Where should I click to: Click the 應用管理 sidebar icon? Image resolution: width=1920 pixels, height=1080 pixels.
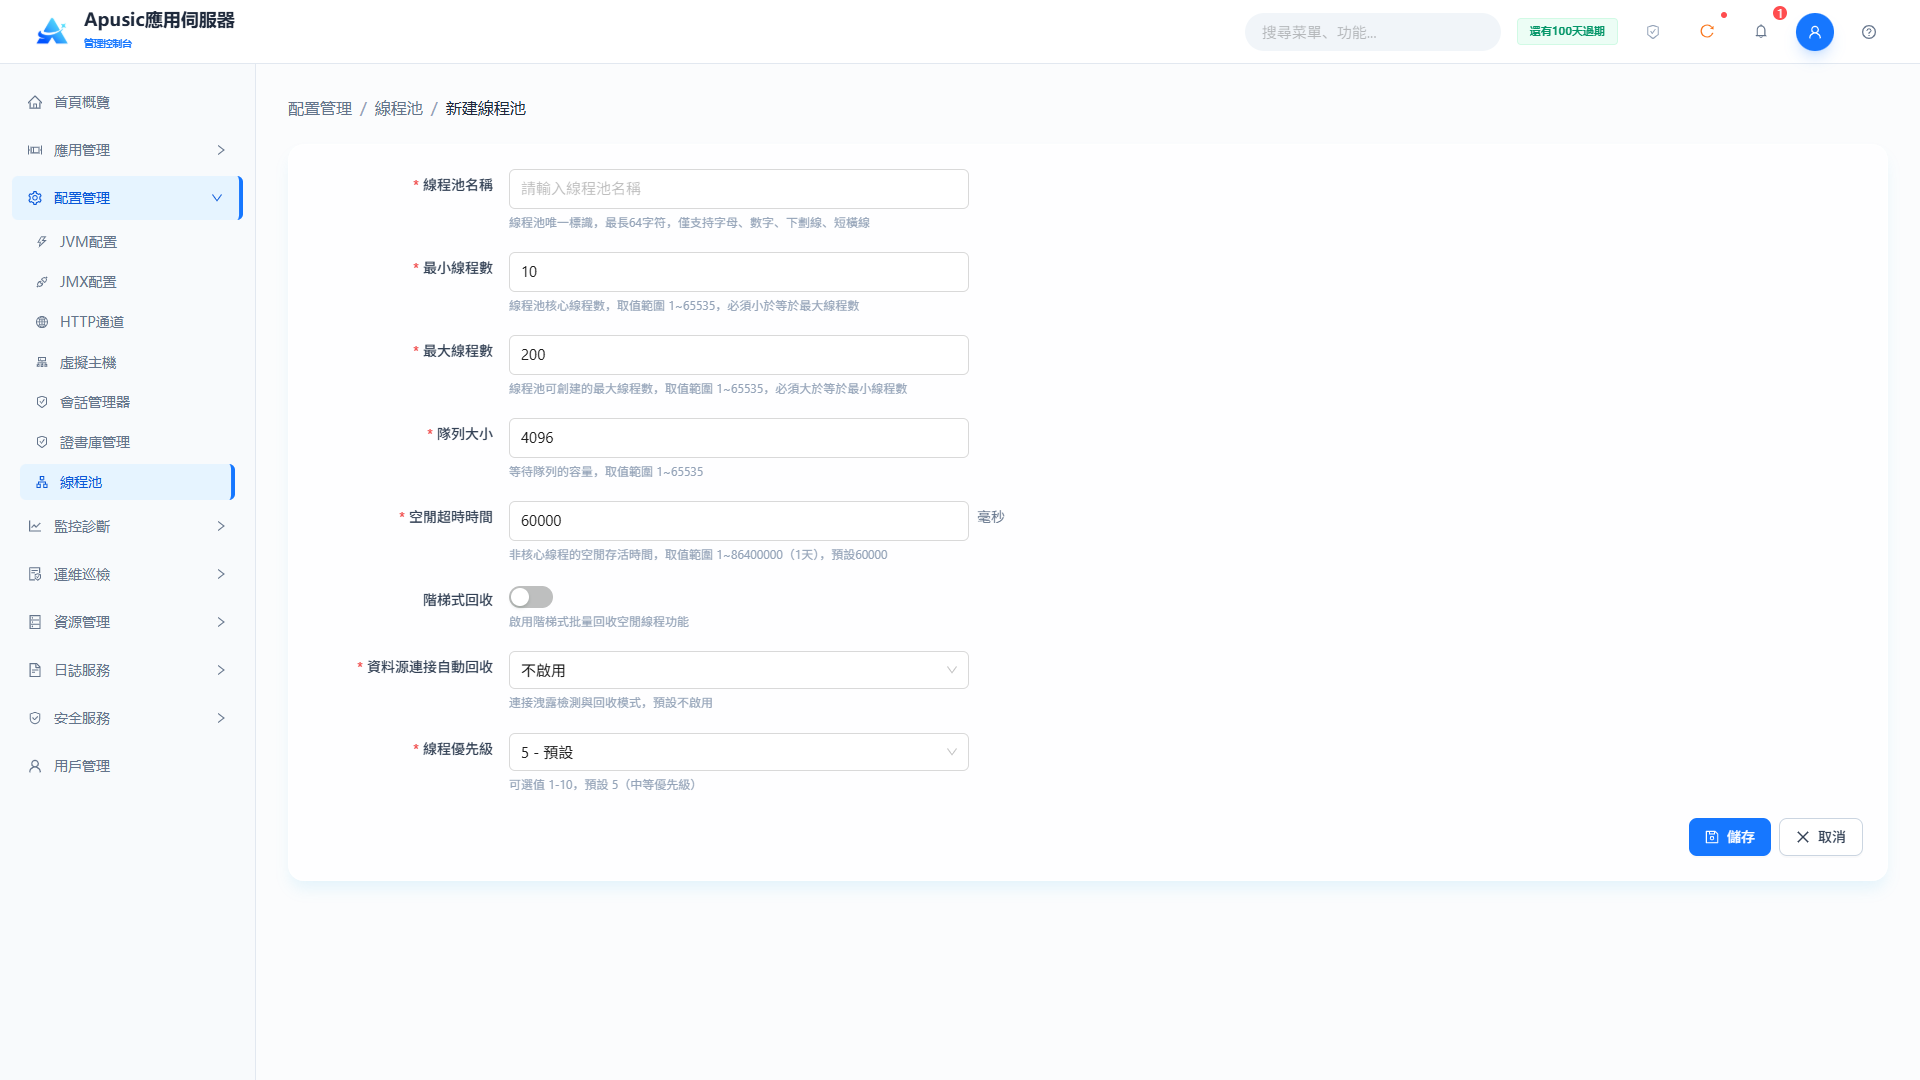tap(35, 150)
